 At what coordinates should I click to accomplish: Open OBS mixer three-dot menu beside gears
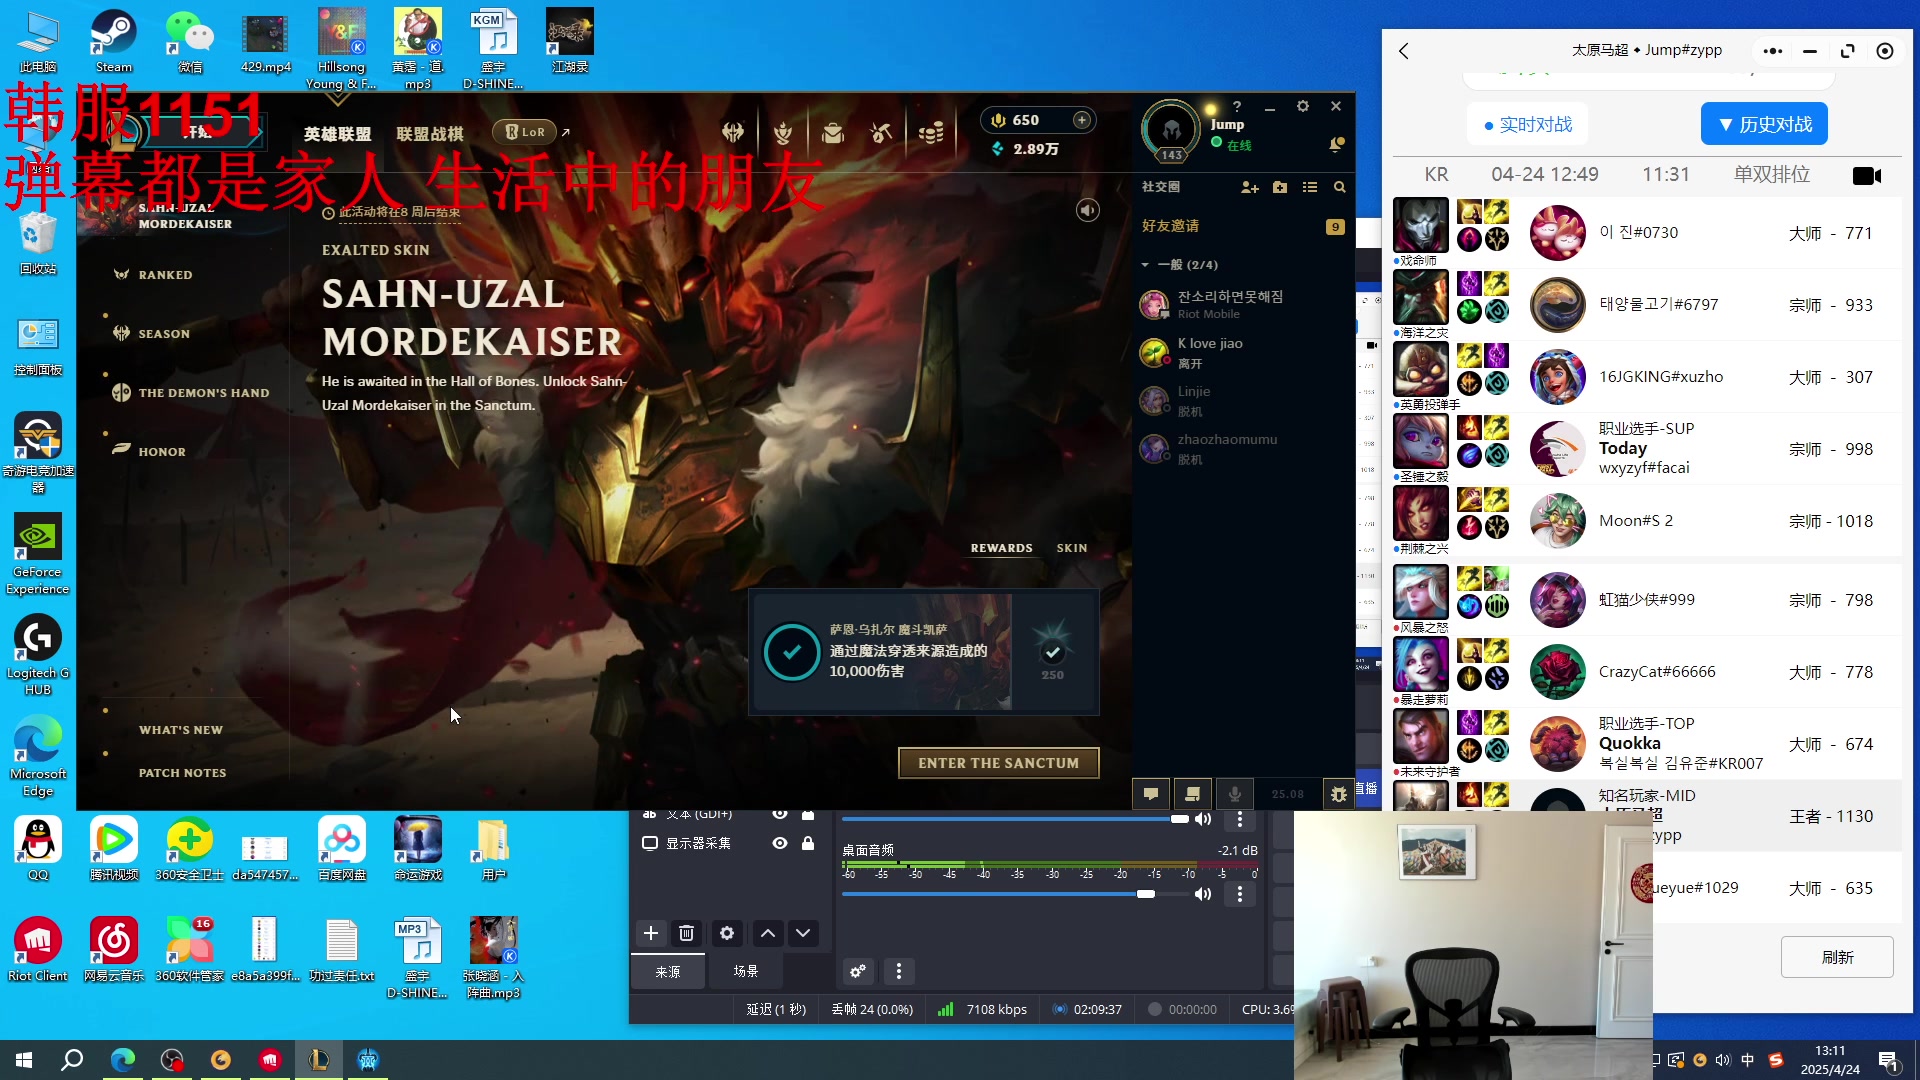(899, 971)
